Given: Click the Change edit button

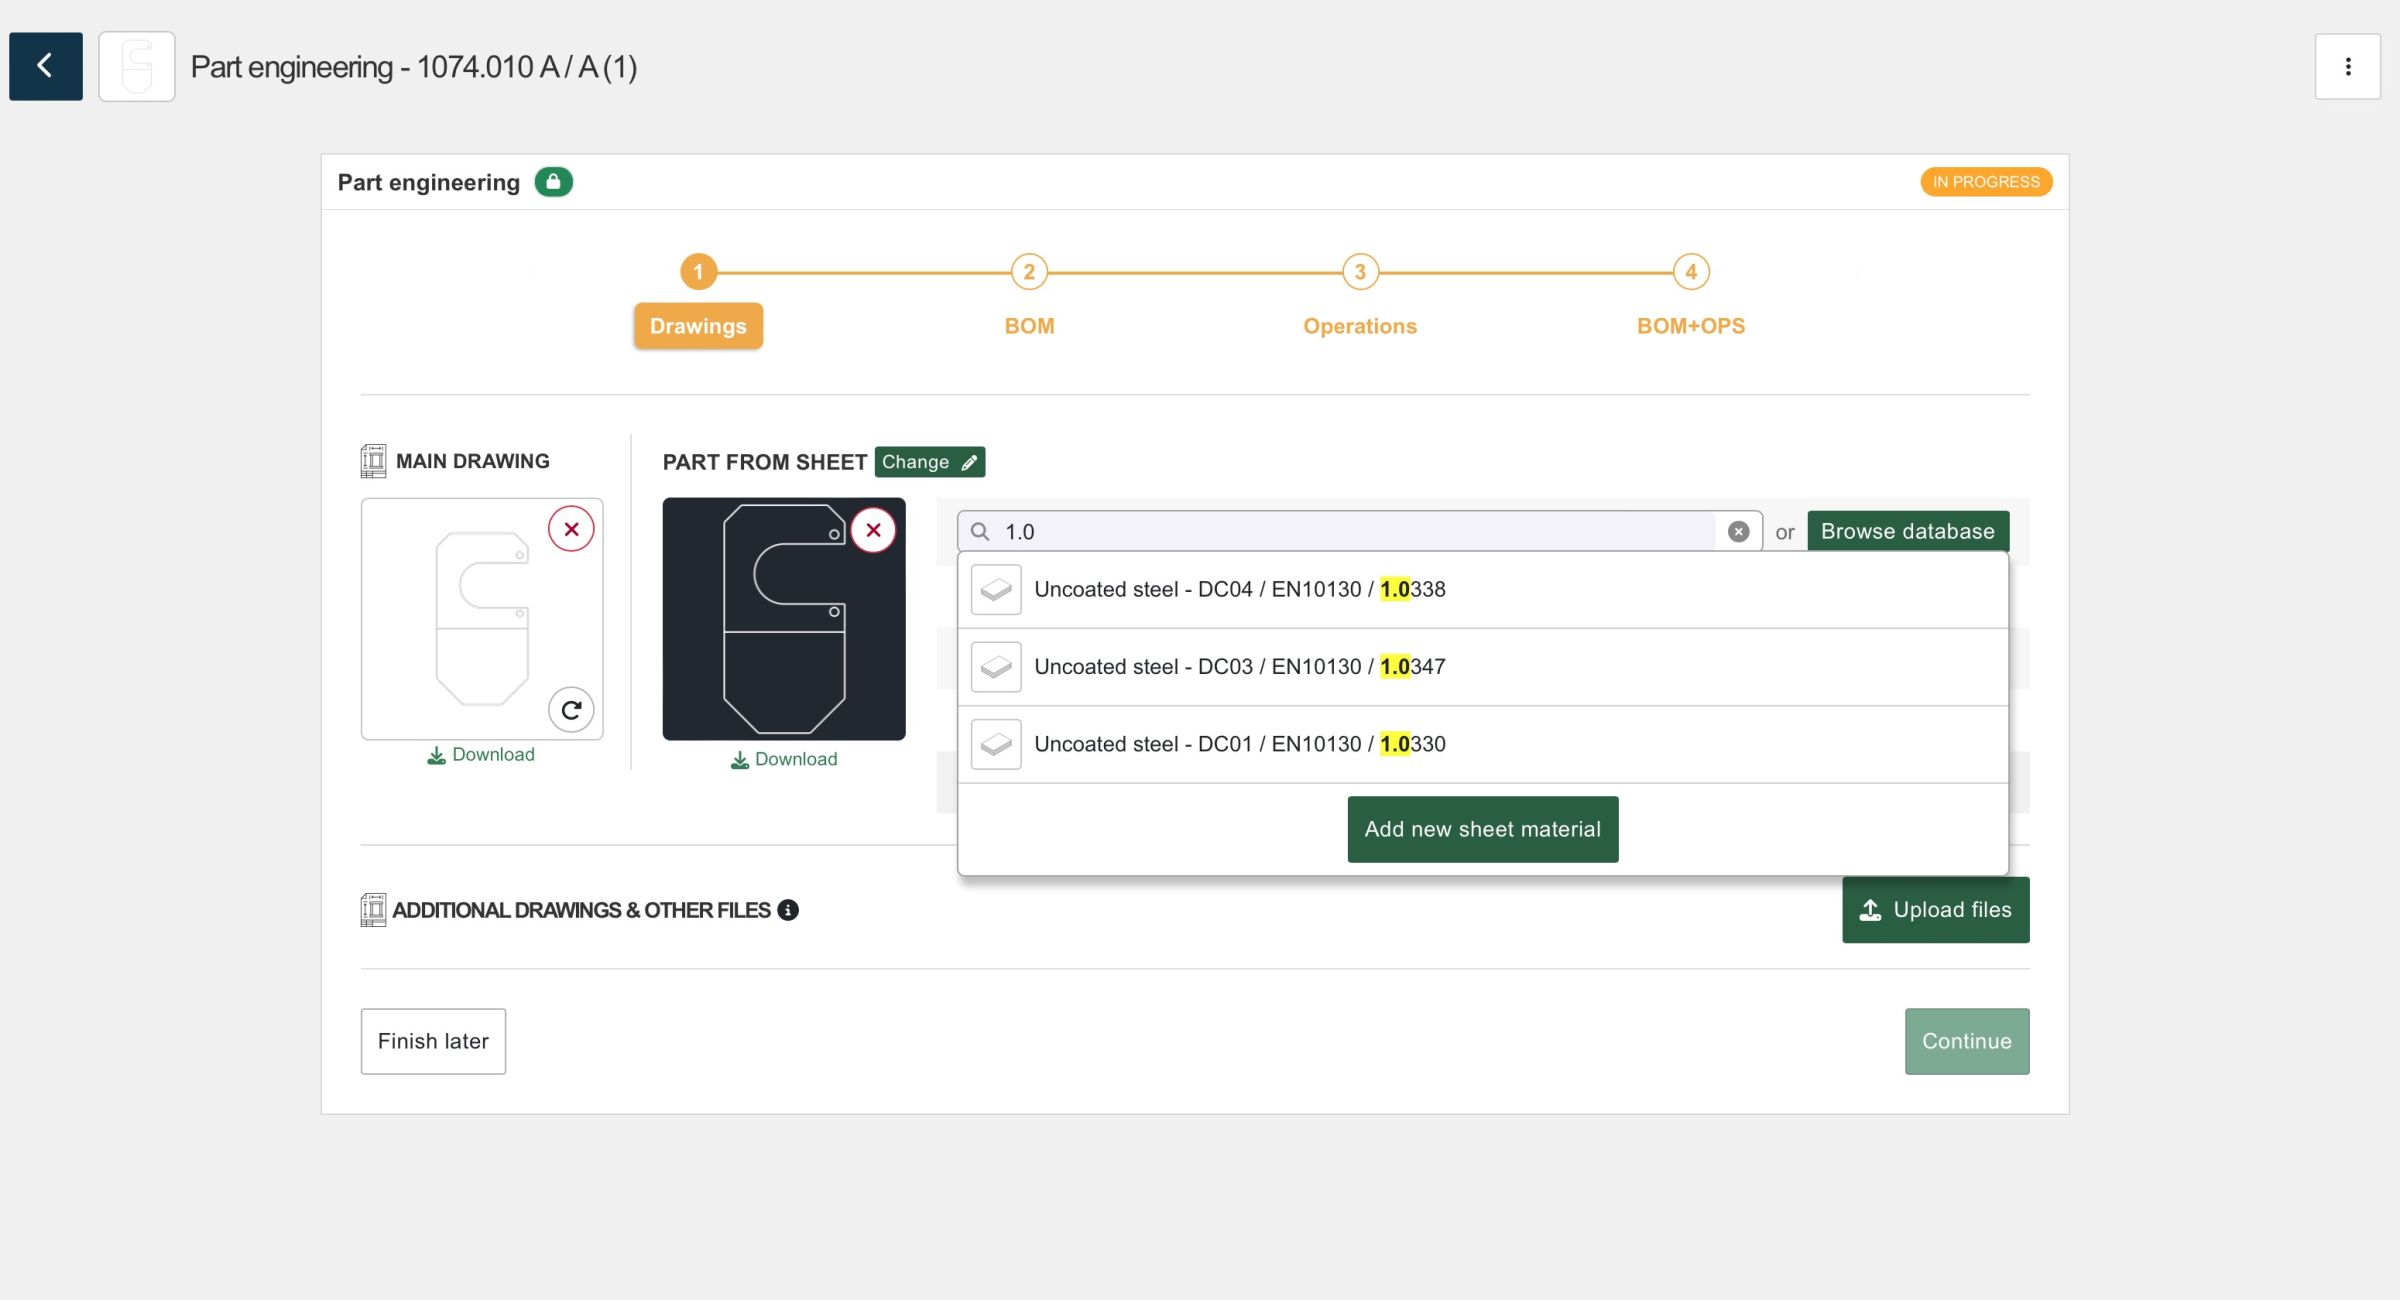Looking at the screenshot, I should [x=929, y=462].
